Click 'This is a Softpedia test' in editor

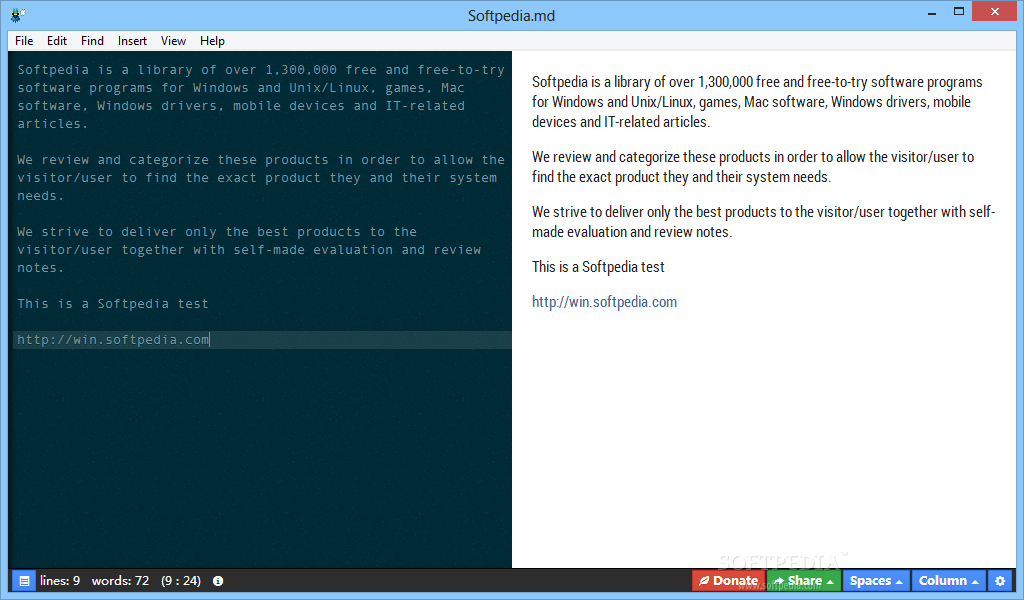[113, 304]
